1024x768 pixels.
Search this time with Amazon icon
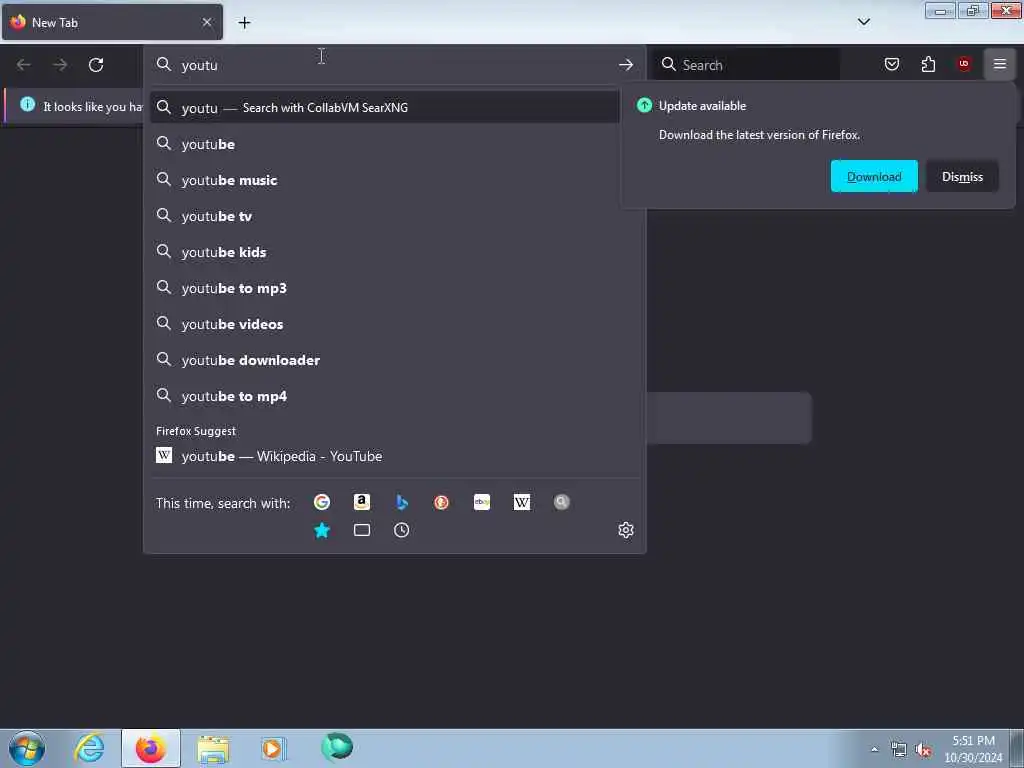click(362, 502)
